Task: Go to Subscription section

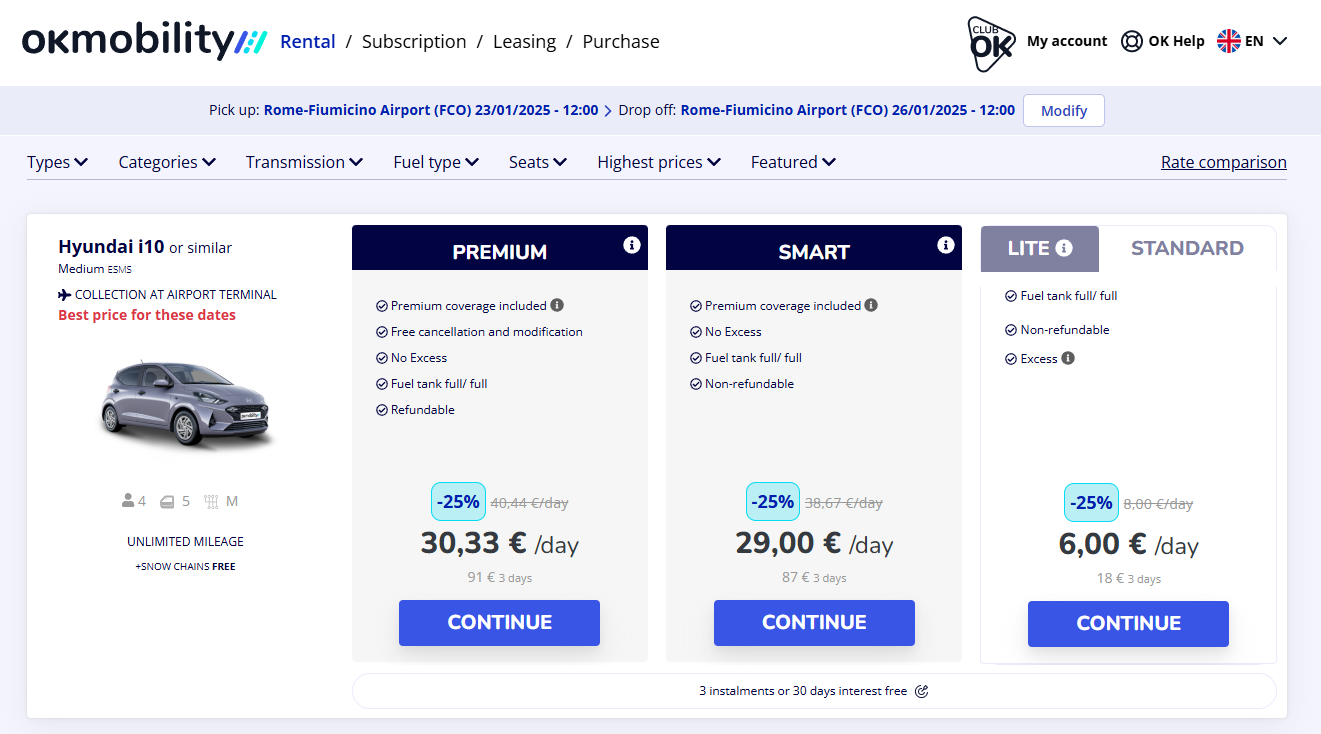Action: coord(414,41)
